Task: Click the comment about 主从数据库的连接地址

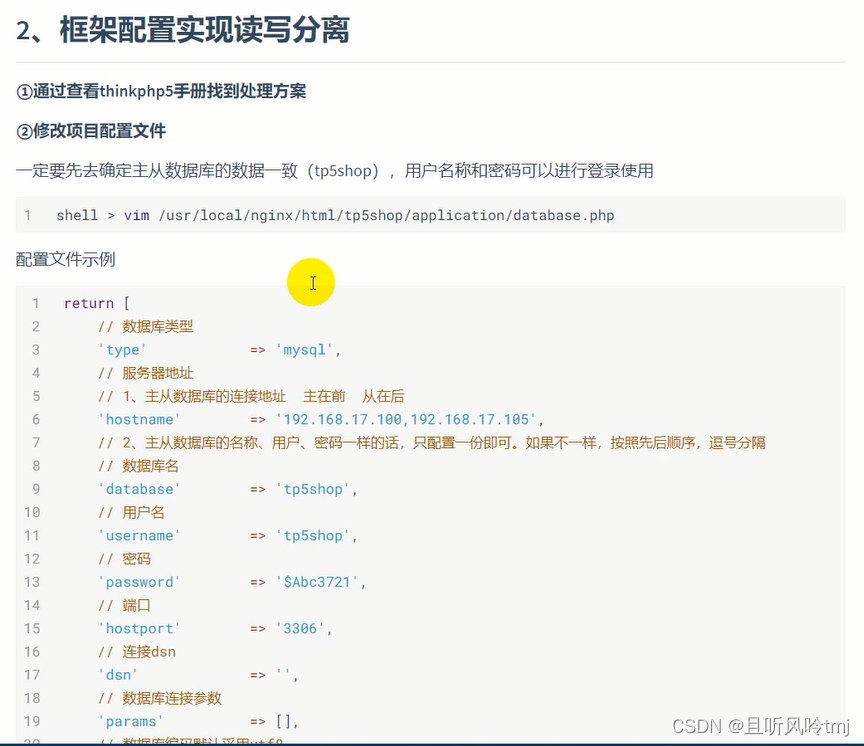Action: point(245,396)
